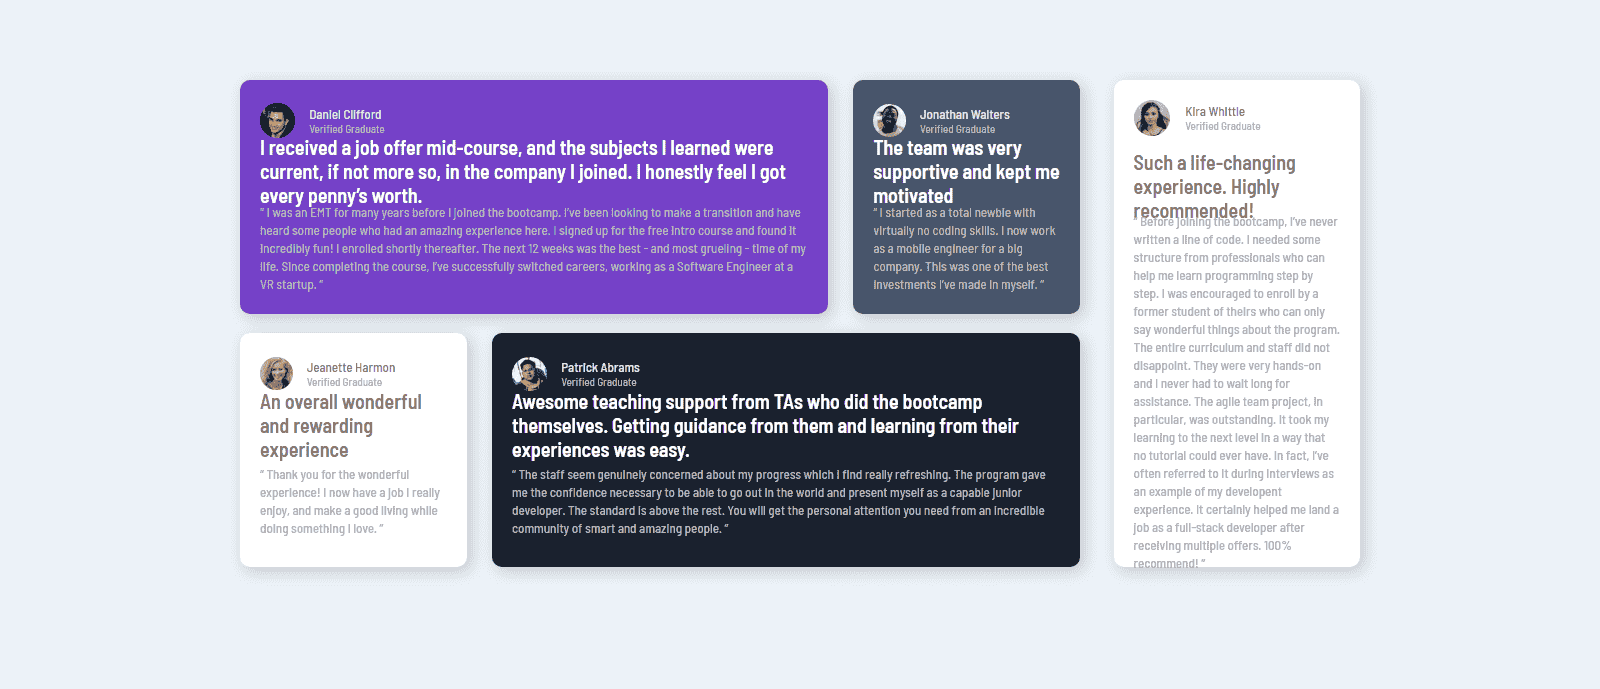Image resolution: width=1600 pixels, height=689 pixels.
Task: Select the name Jonathan Walters
Action: coord(964,115)
